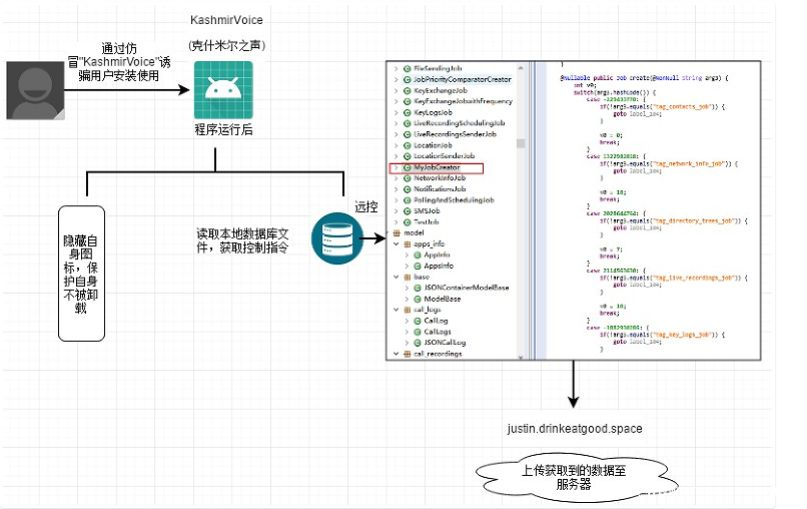Select the highlighted MyJobCreator class
Viewport: 807px width, 509px height.
[x=440, y=168]
